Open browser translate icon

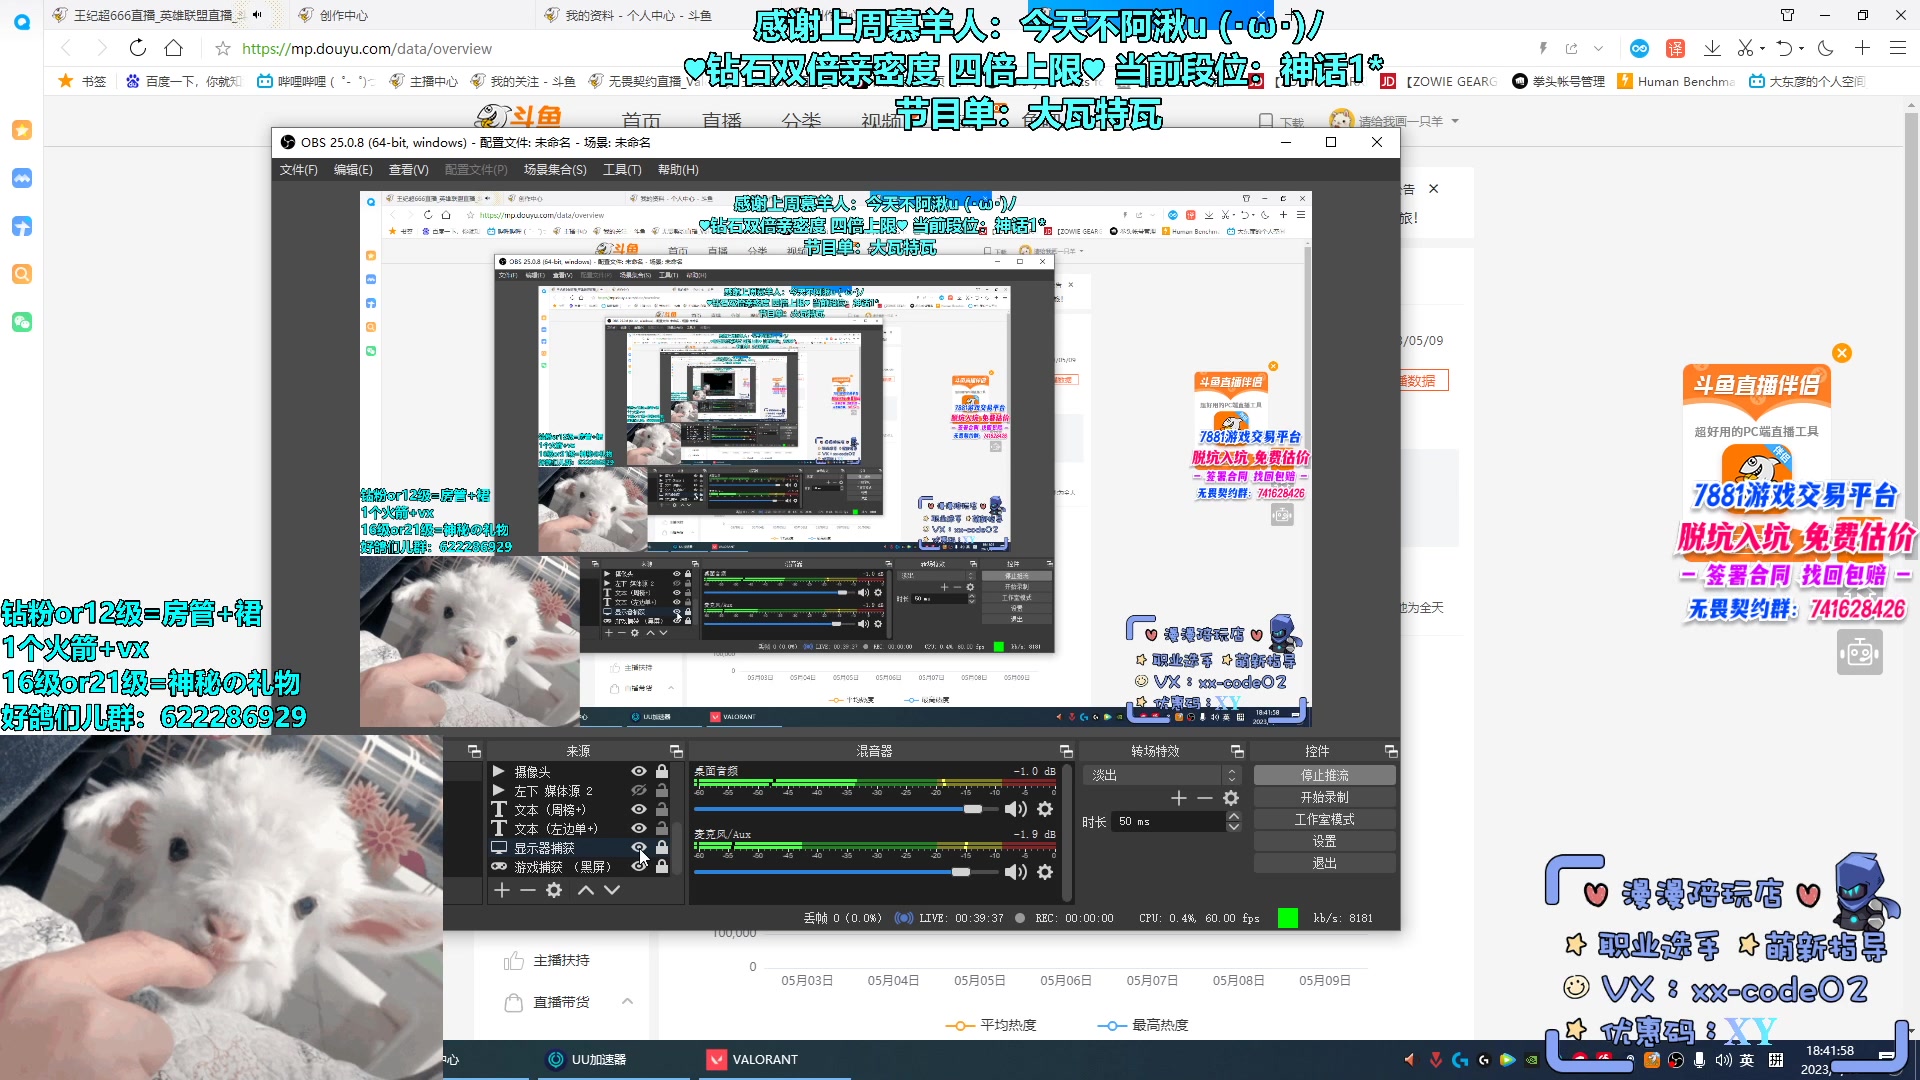(1675, 48)
